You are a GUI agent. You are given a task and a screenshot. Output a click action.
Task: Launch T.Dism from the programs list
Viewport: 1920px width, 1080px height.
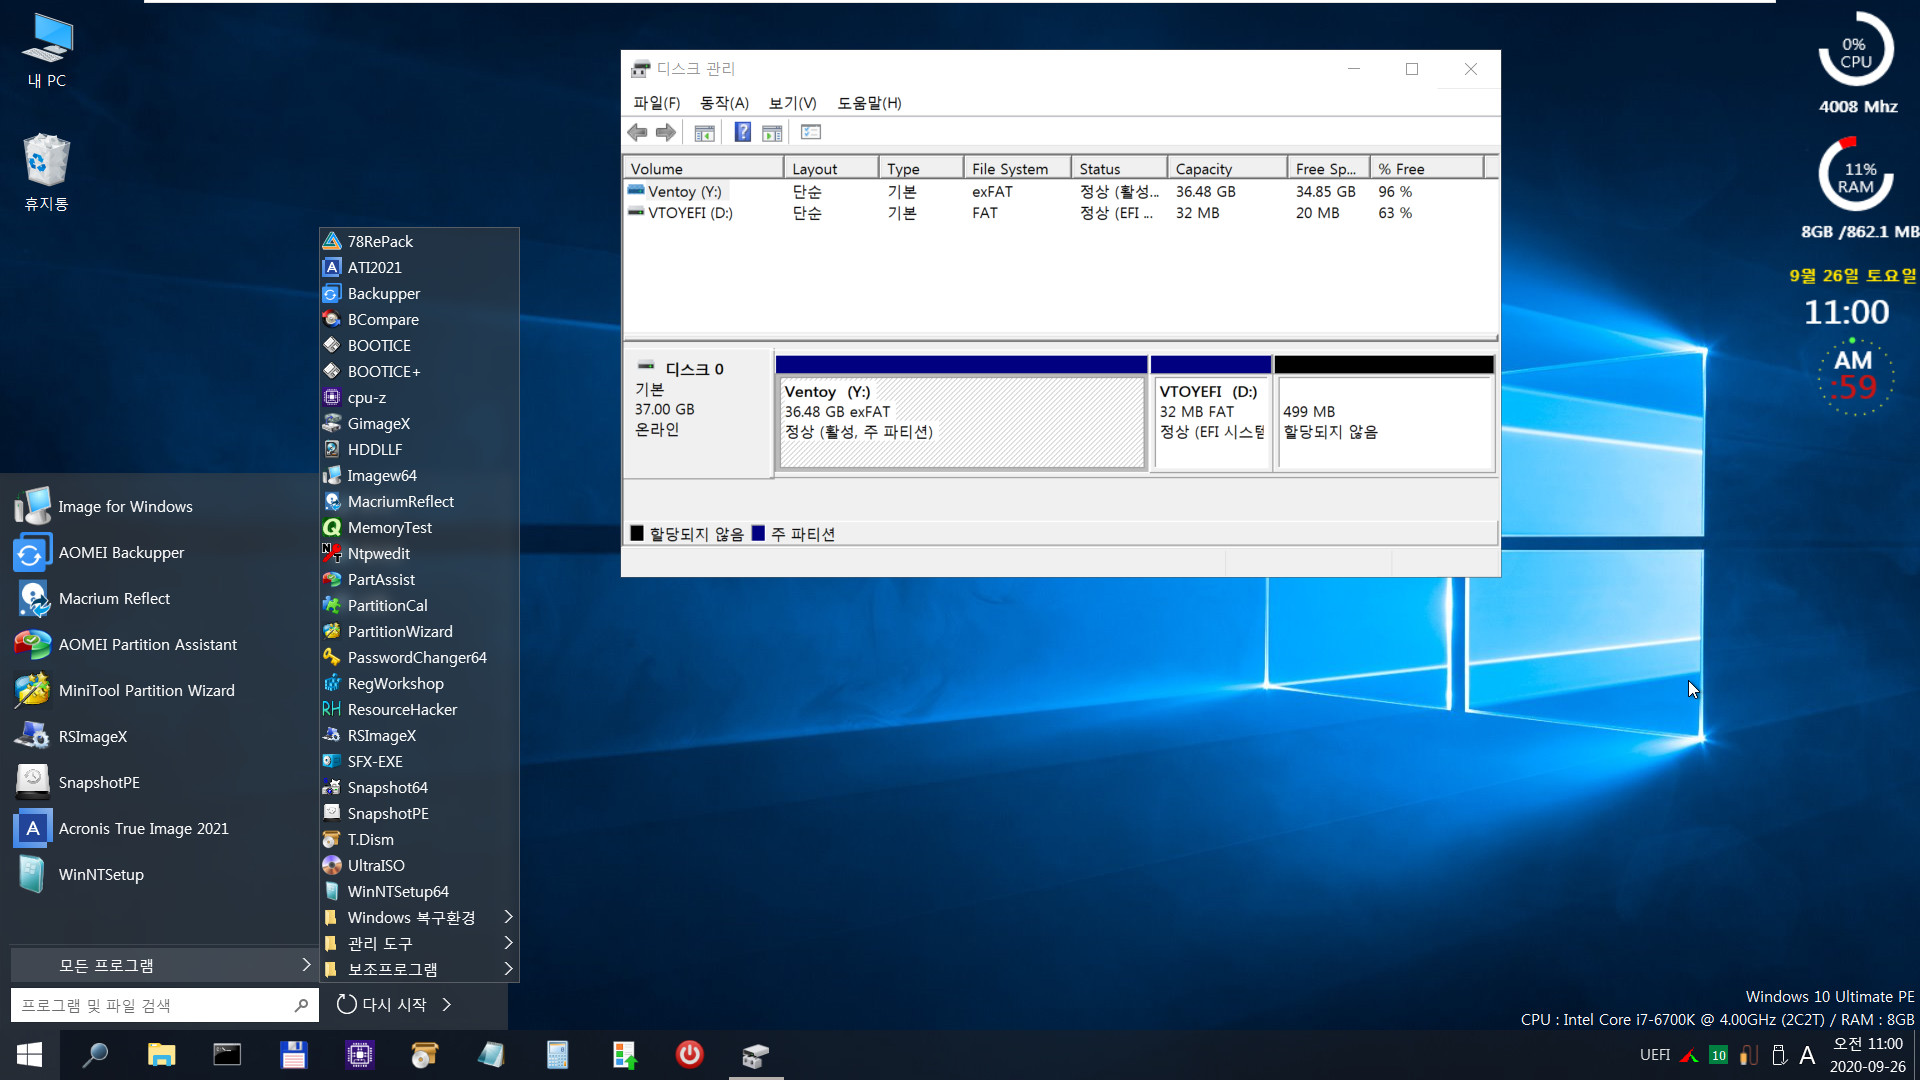(419, 839)
